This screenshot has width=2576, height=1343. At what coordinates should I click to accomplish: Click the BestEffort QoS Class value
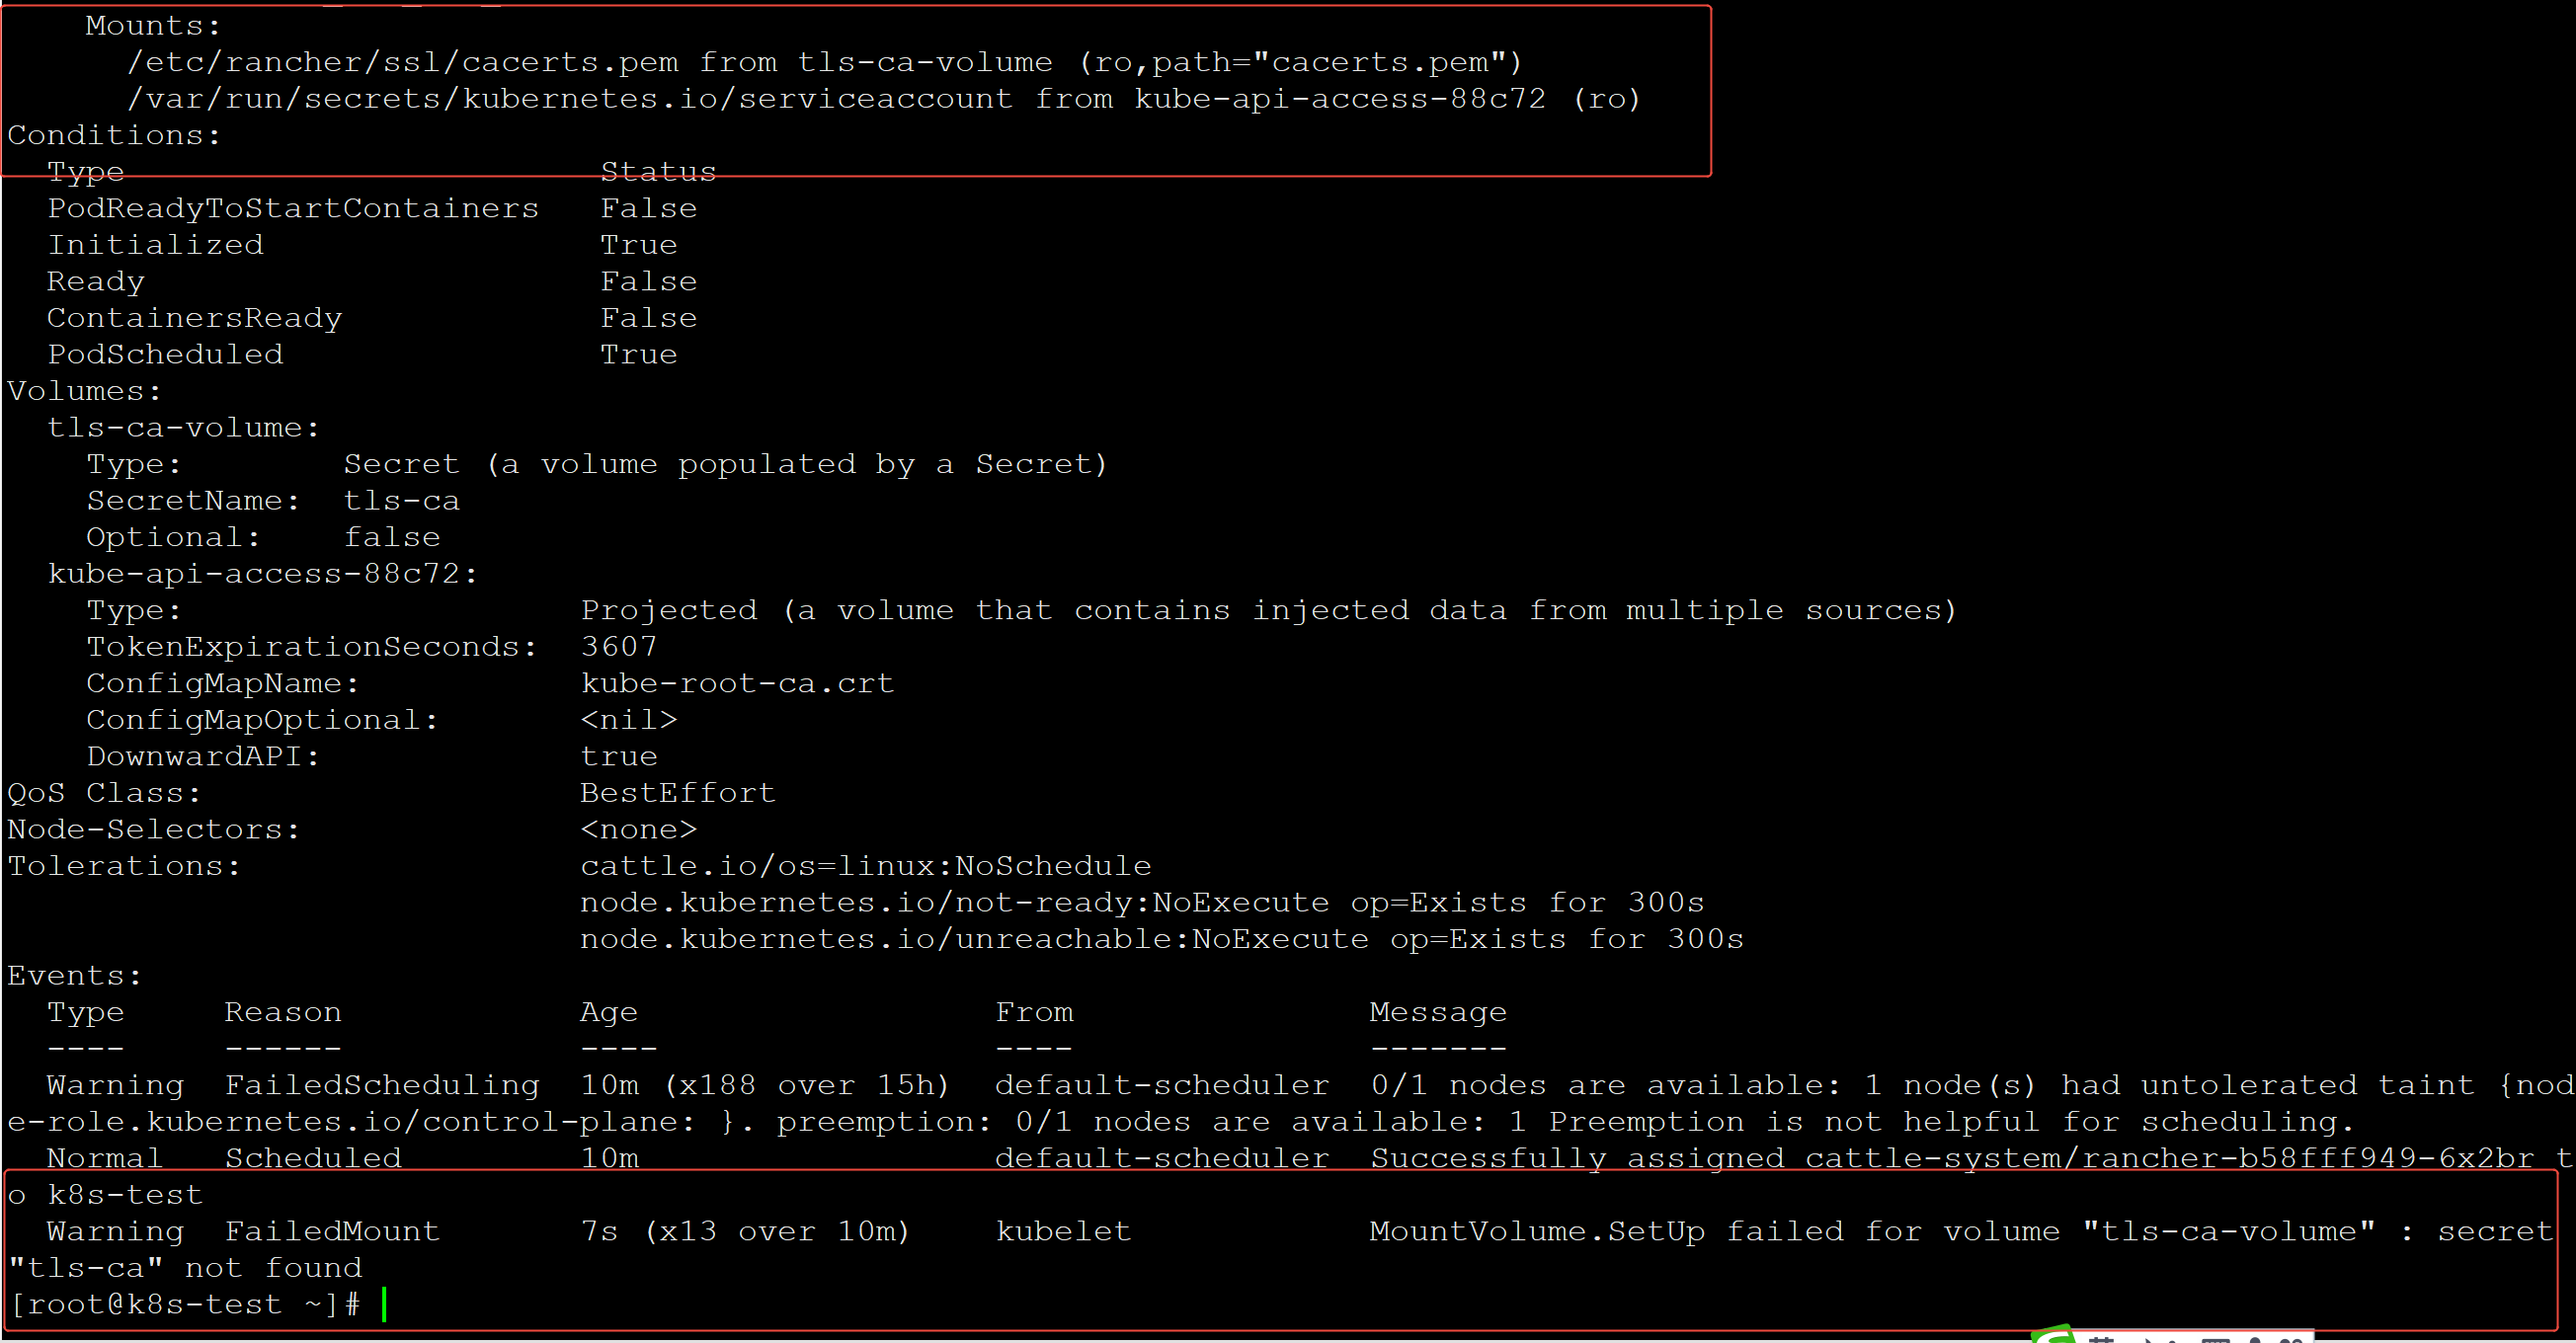[x=677, y=793]
